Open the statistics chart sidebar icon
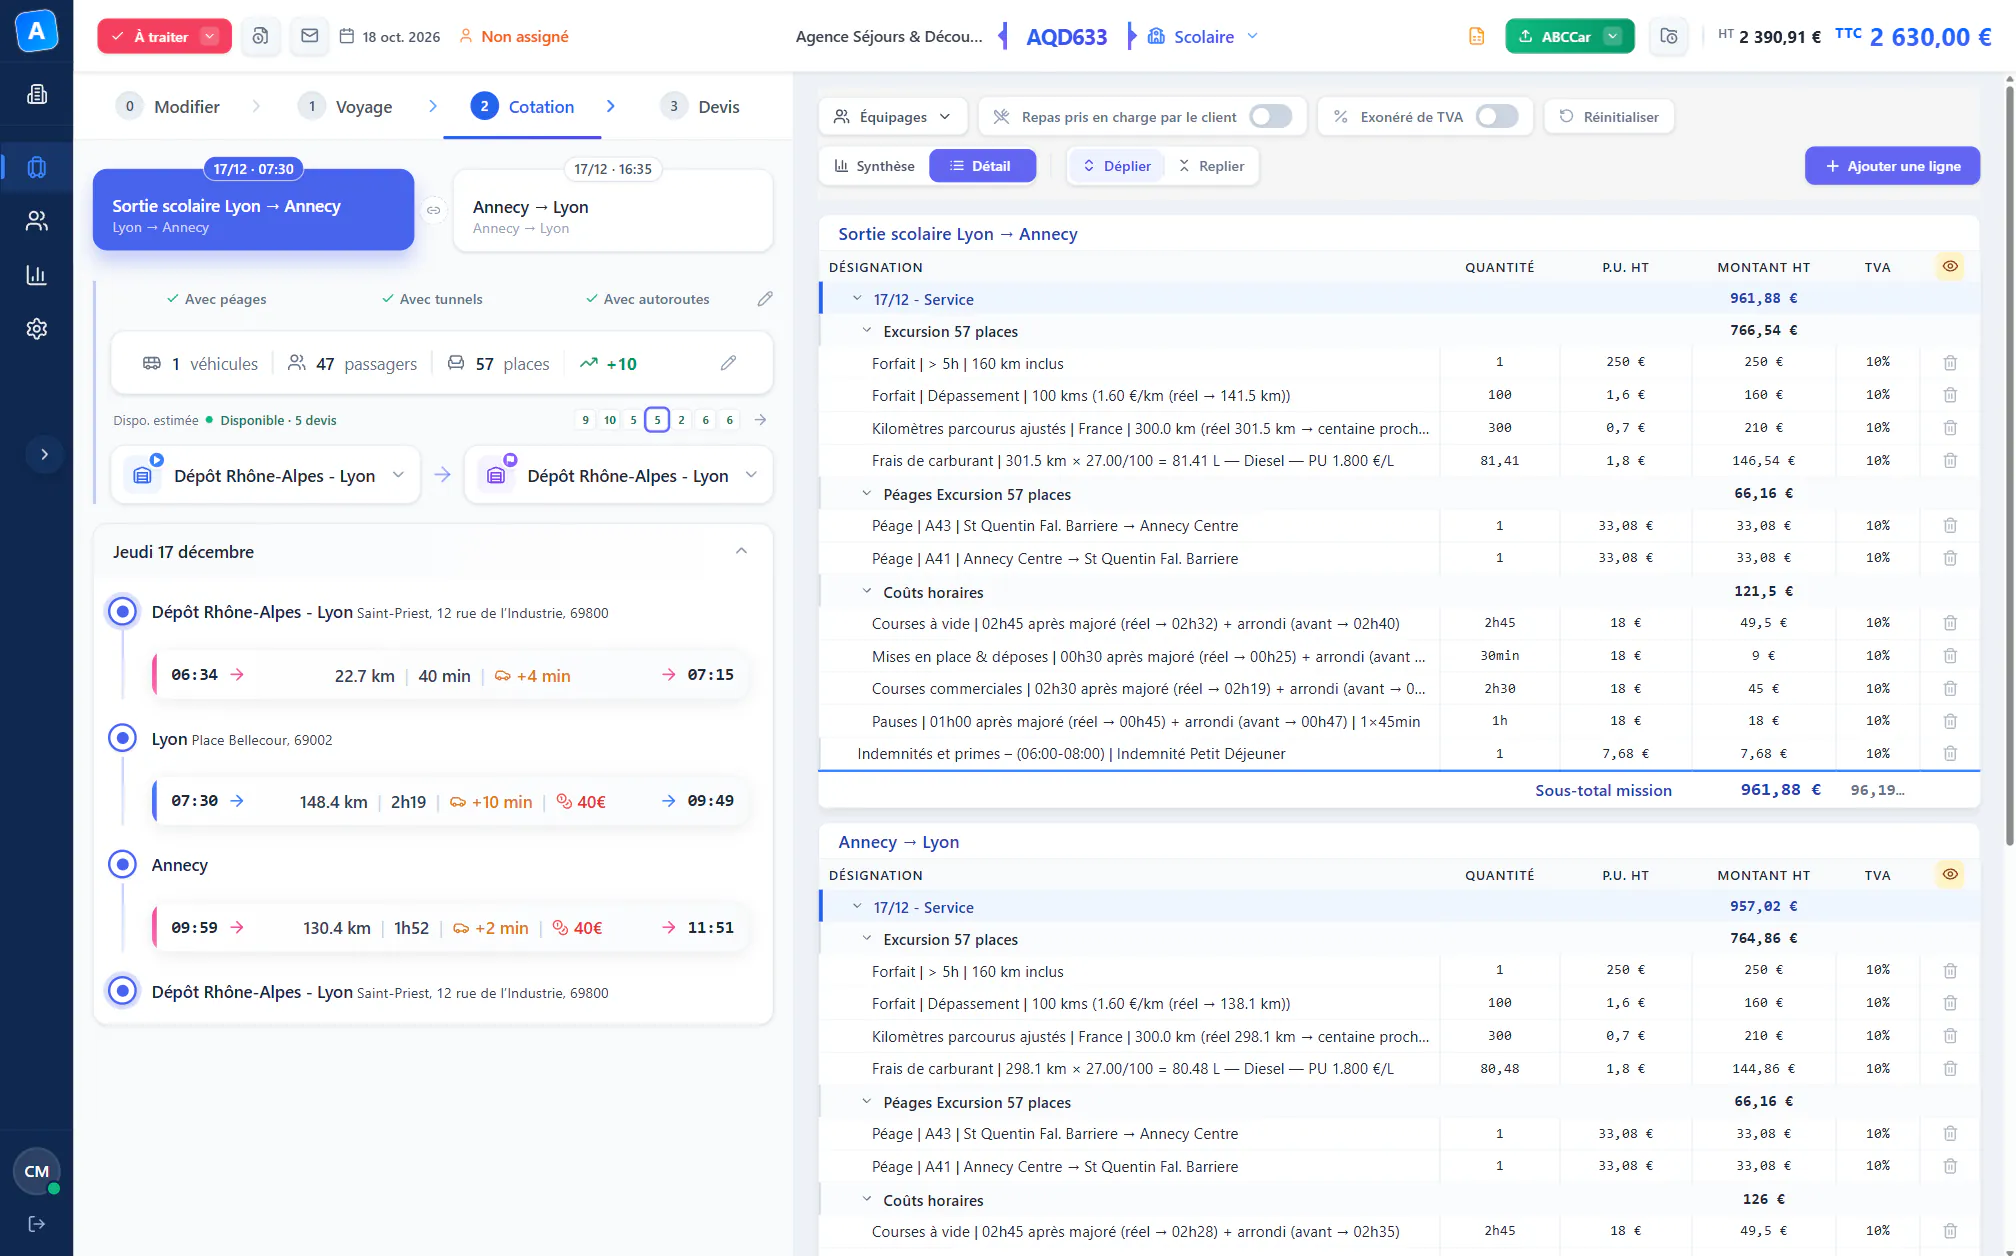Viewport: 2016px width, 1256px height. tap(37, 275)
